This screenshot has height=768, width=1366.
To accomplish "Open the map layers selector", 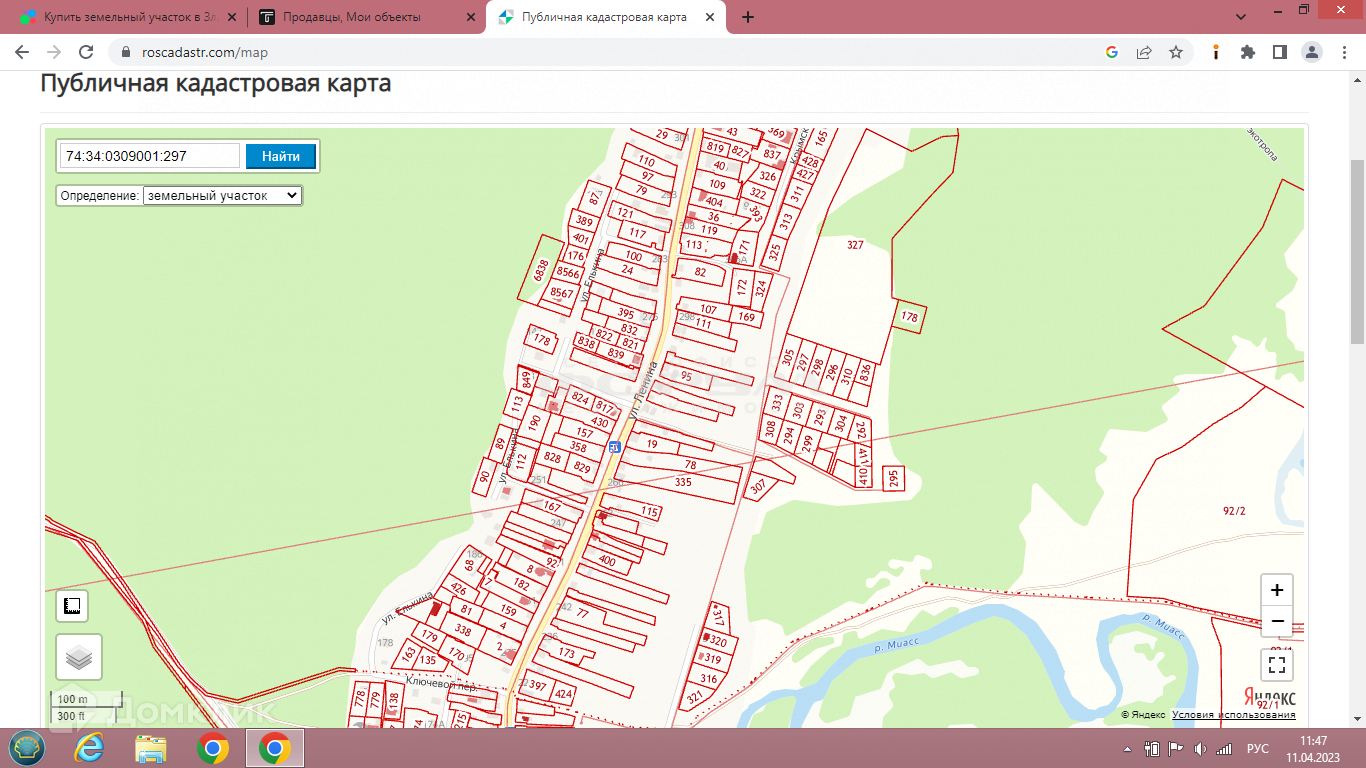I will click(79, 657).
